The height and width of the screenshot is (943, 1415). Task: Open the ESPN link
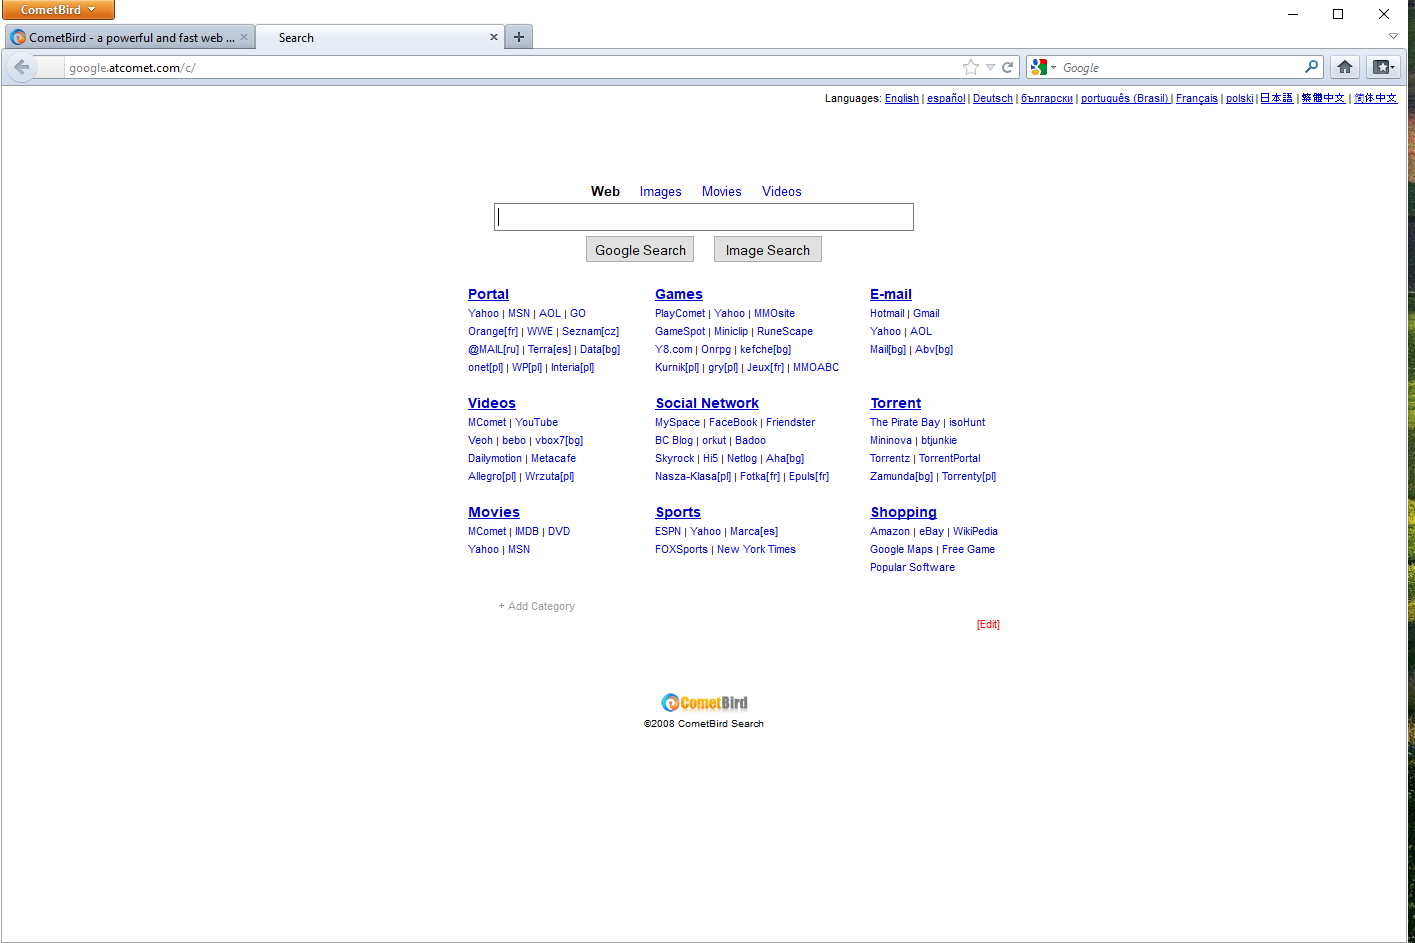click(x=668, y=531)
